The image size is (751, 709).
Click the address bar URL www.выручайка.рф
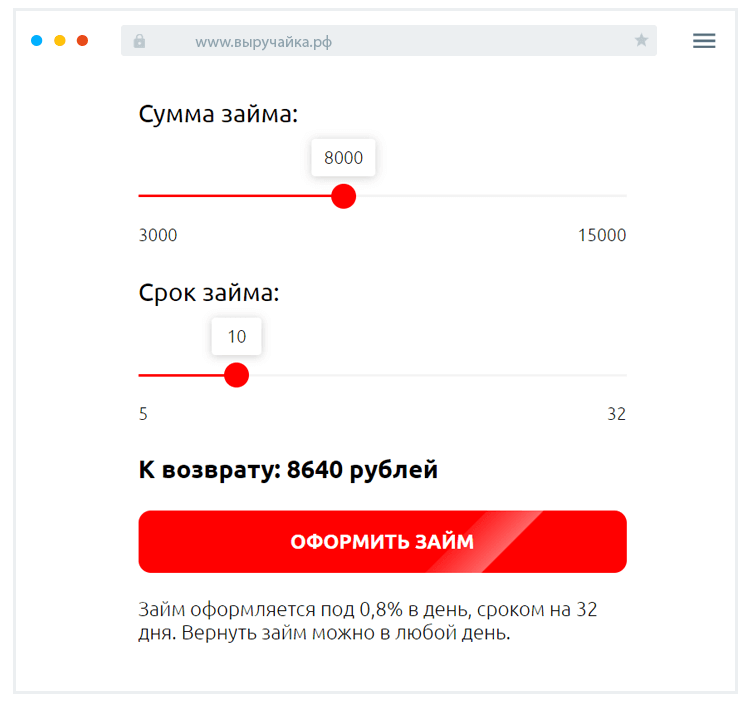tap(263, 42)
